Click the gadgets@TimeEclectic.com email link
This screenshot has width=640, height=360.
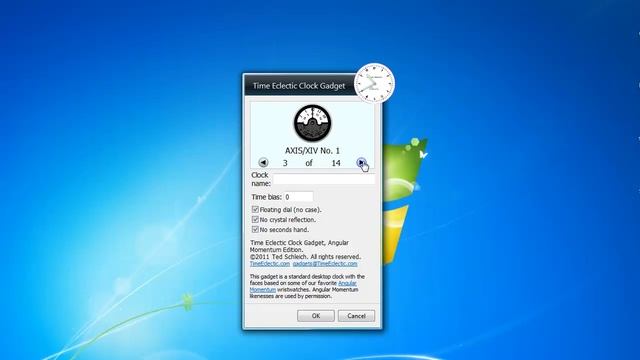click(x=325, y=264)
